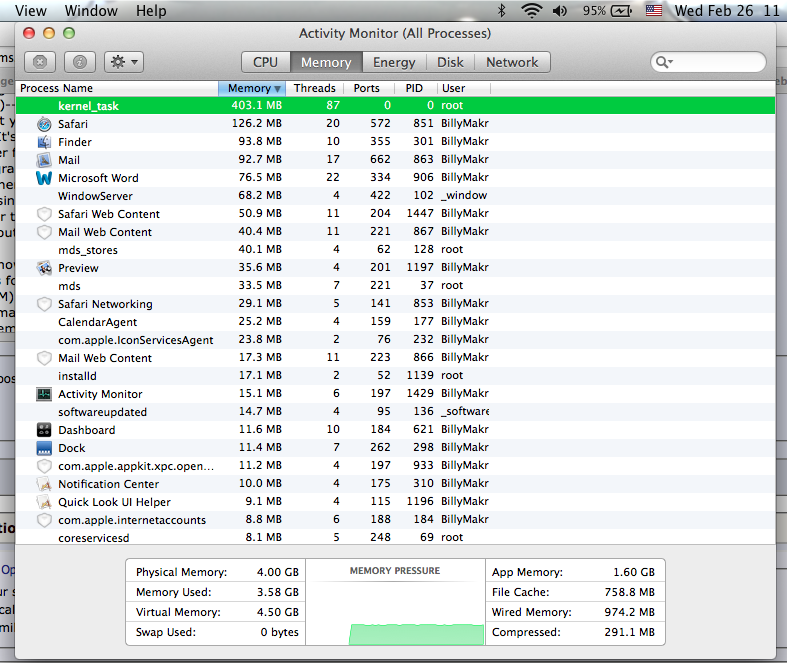Select the CalendarAgent process
This screenshot has width=787, height=663.
pyautogui.click(x=396, y=322)
